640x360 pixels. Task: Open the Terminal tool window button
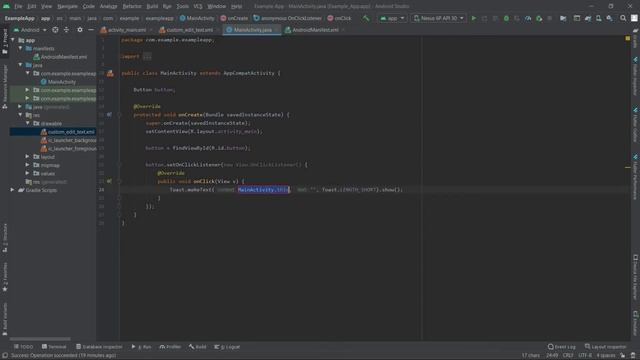[54, 347]
